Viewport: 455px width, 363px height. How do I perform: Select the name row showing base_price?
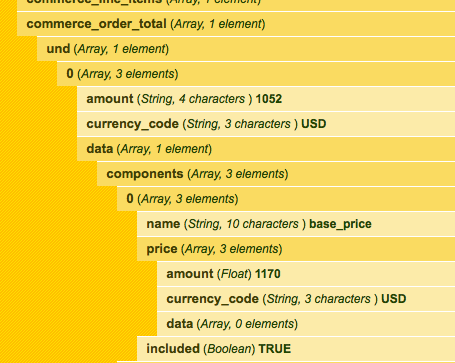296,224
